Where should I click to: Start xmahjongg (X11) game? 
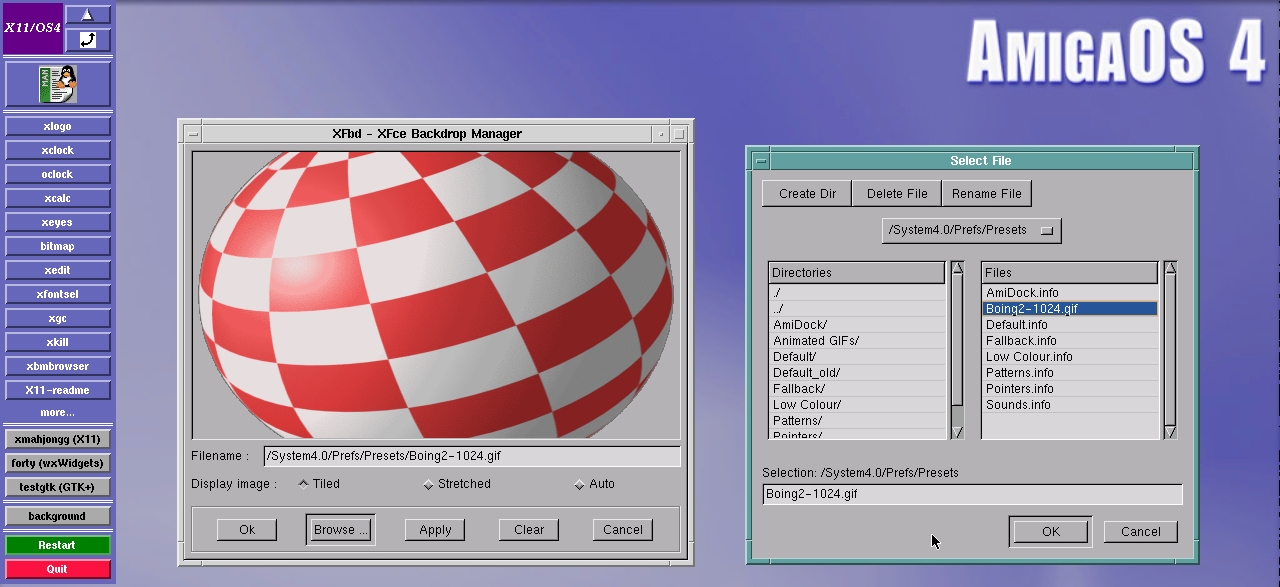click(x=57, y=440)
